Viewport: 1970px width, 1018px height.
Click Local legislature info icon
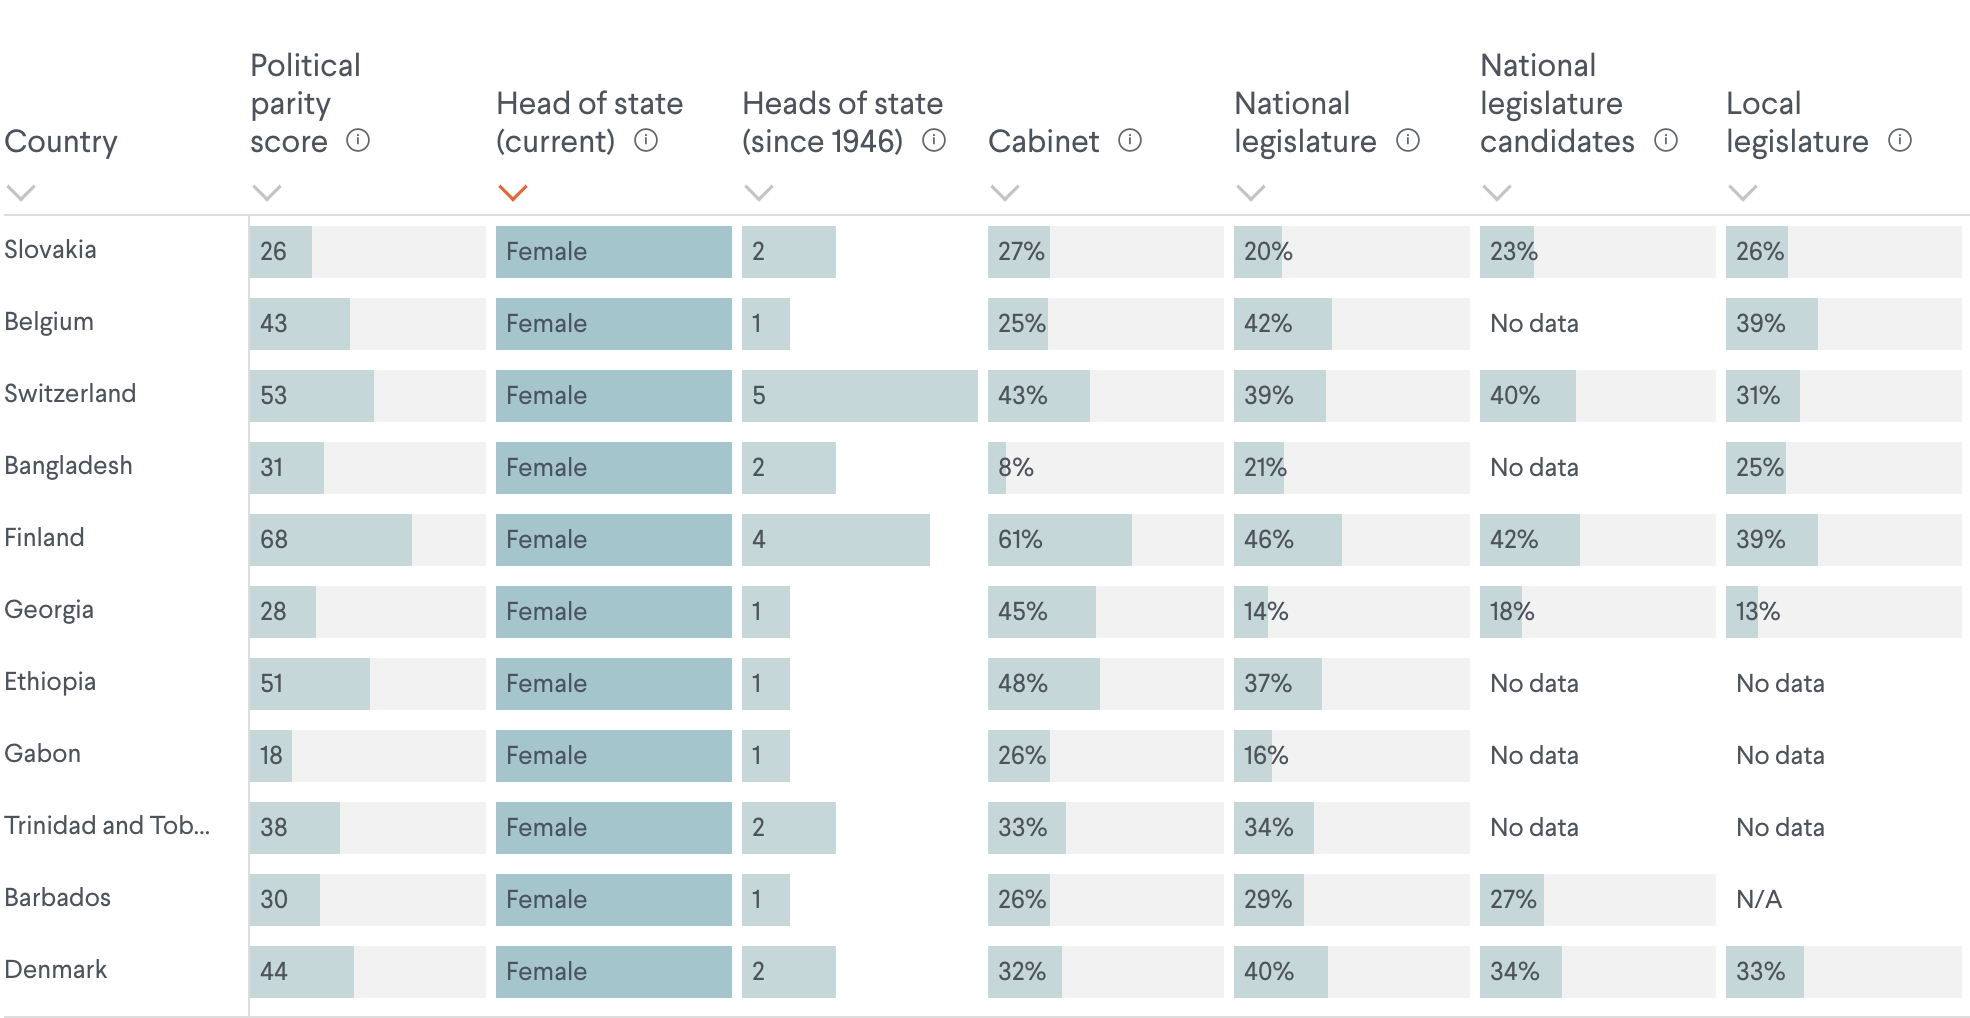point(1900,141)
